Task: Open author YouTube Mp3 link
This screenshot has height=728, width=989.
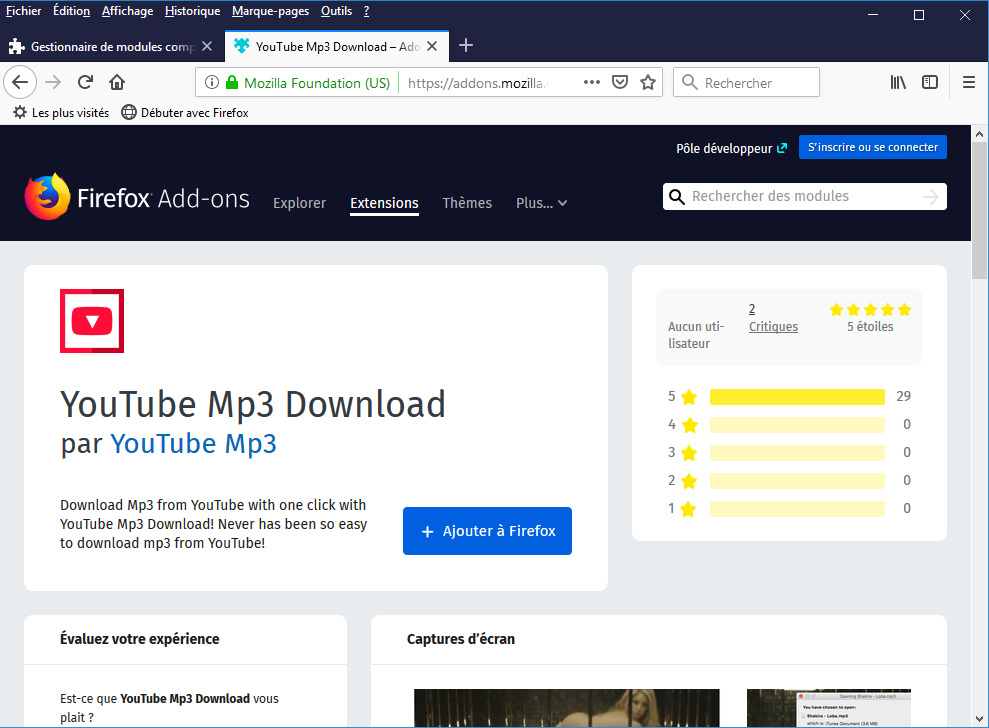Action: [194, 443]
